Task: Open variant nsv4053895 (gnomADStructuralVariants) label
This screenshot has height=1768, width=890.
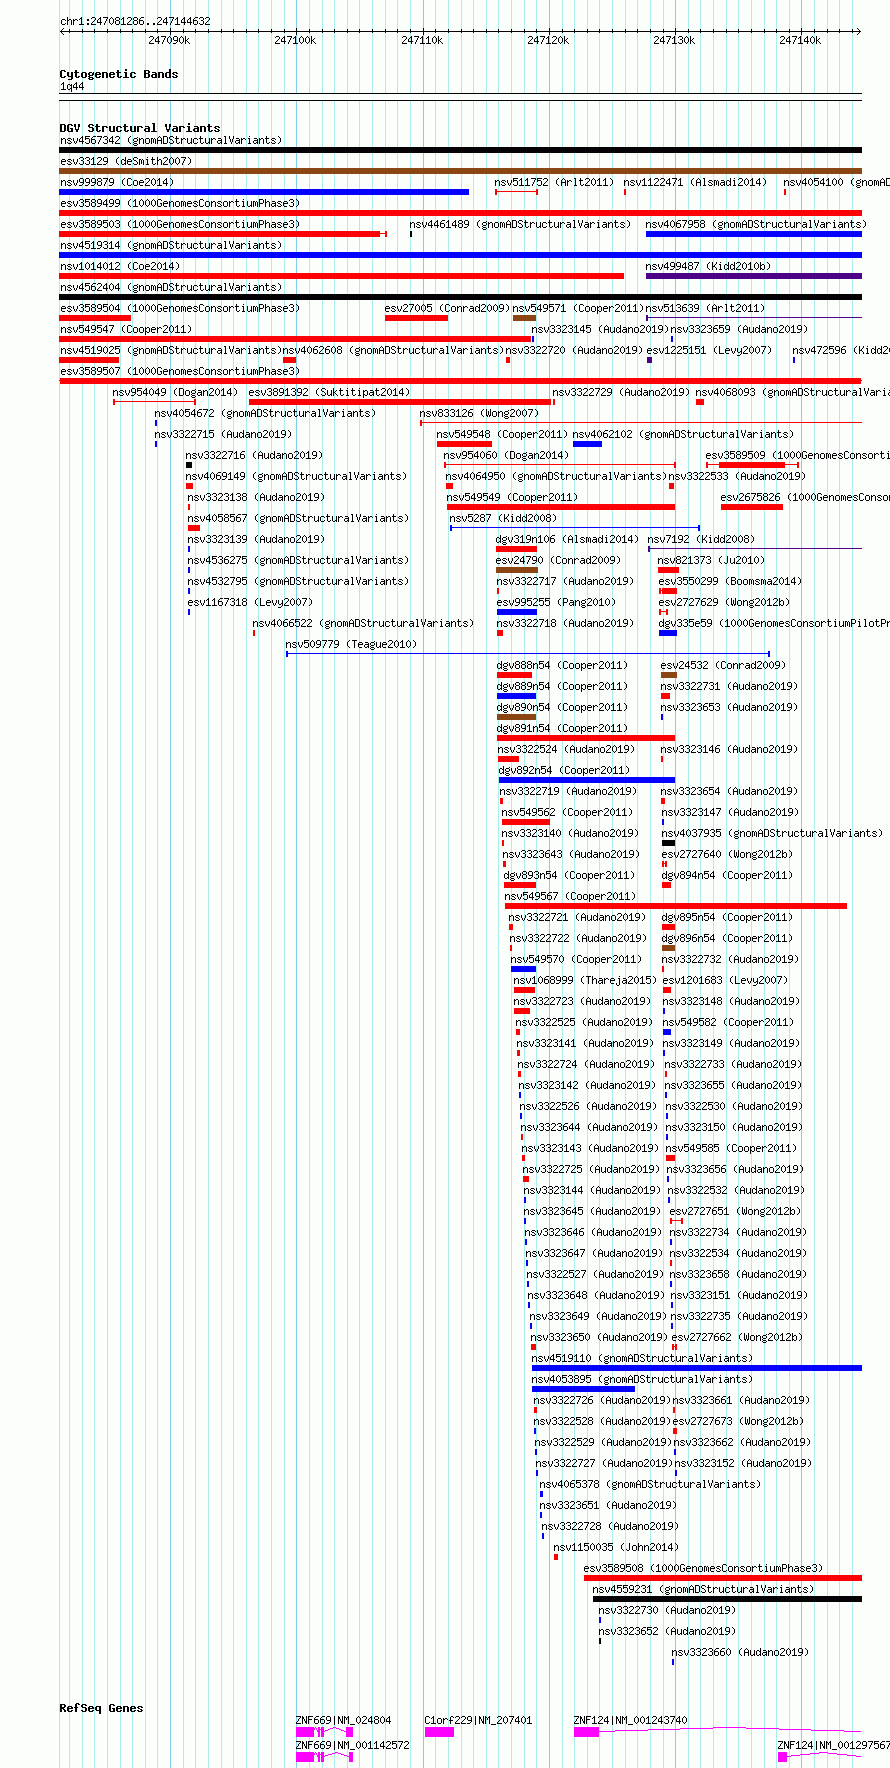Action: (642, 1379)
